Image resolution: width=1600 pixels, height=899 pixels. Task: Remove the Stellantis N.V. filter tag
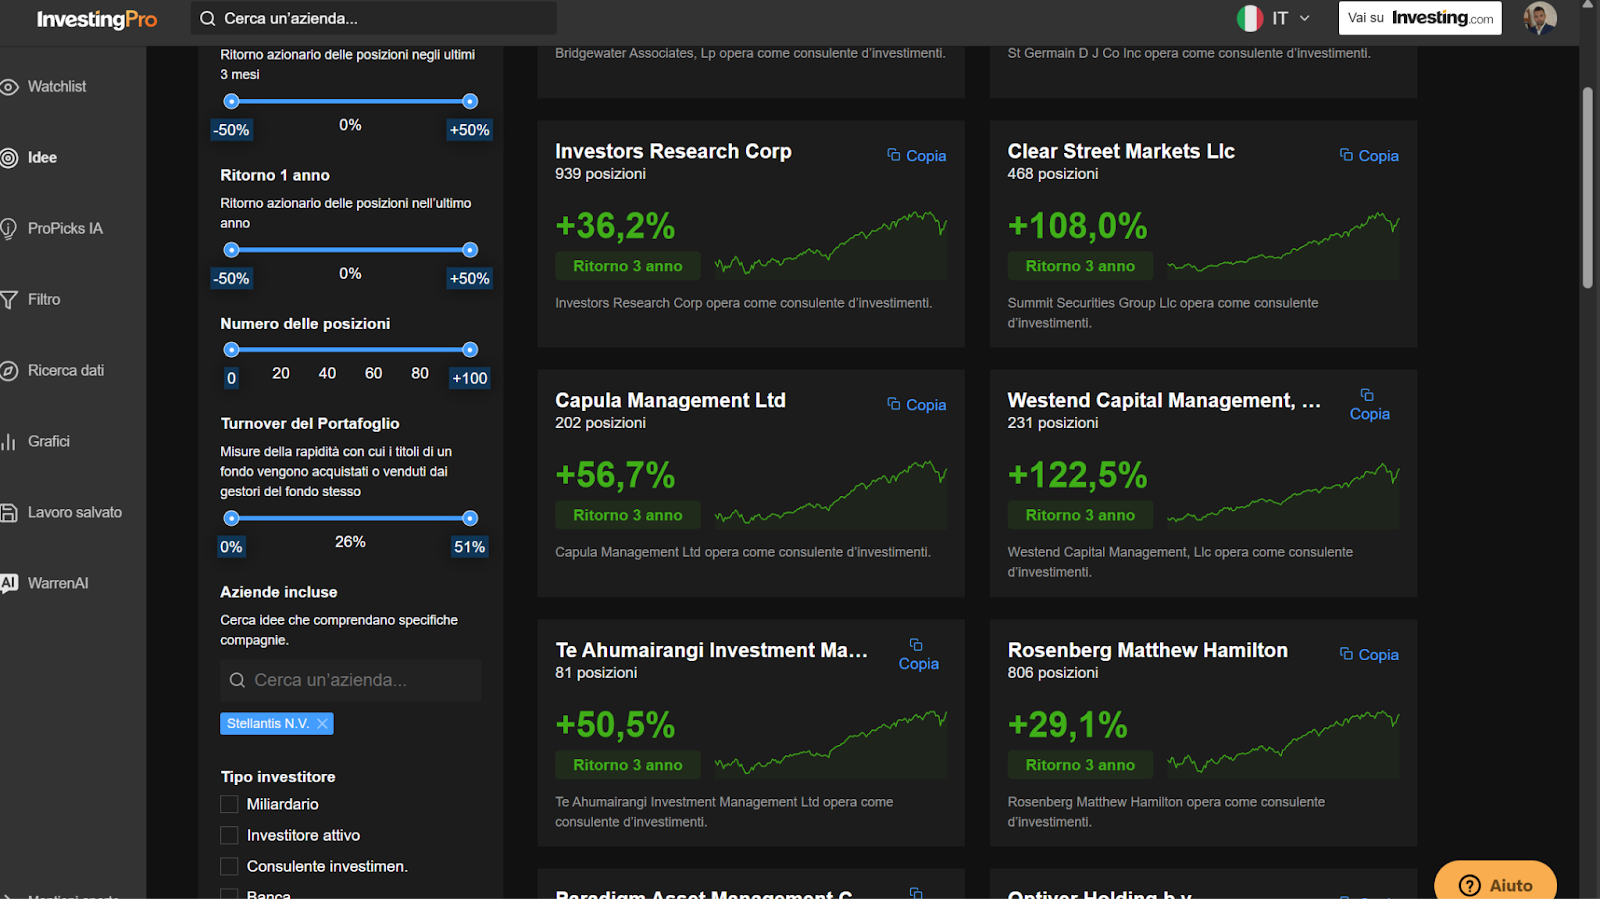click(x=322, y=724)
